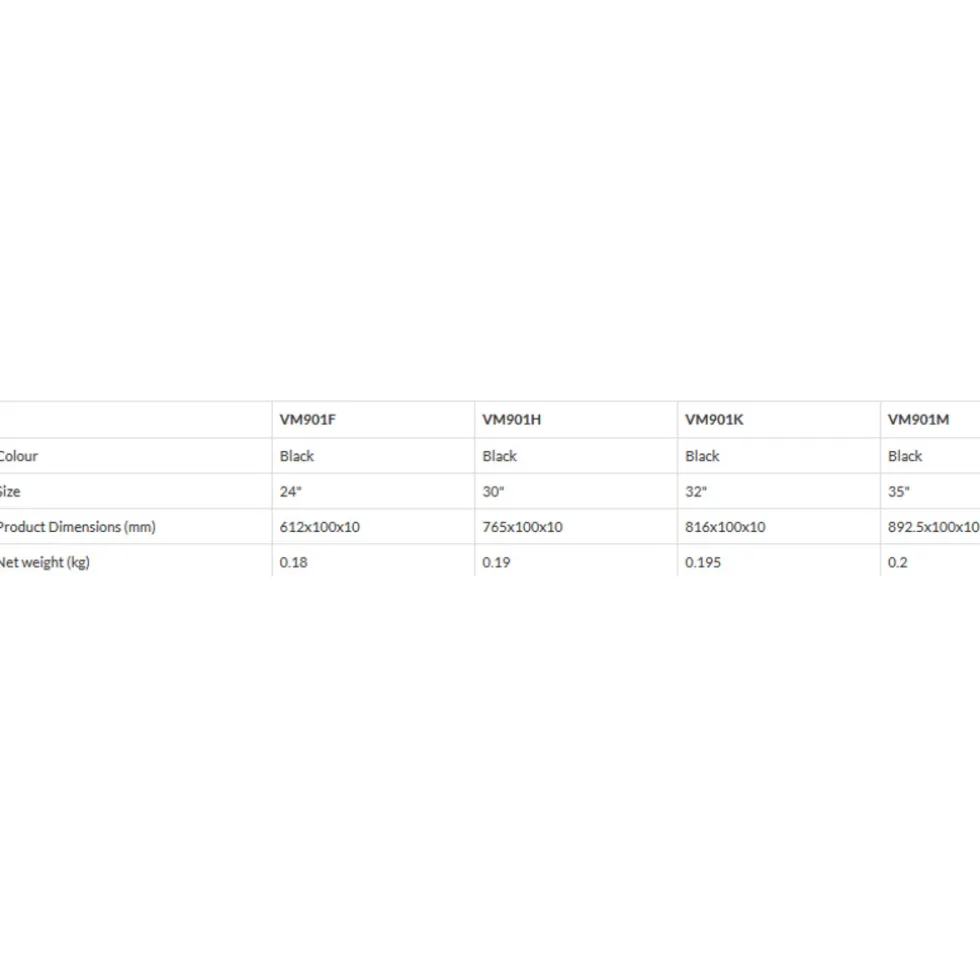Viewport: 980px width, 980px height.
Task: Click the 0.18 net weight value
Action: click(294, 562)
